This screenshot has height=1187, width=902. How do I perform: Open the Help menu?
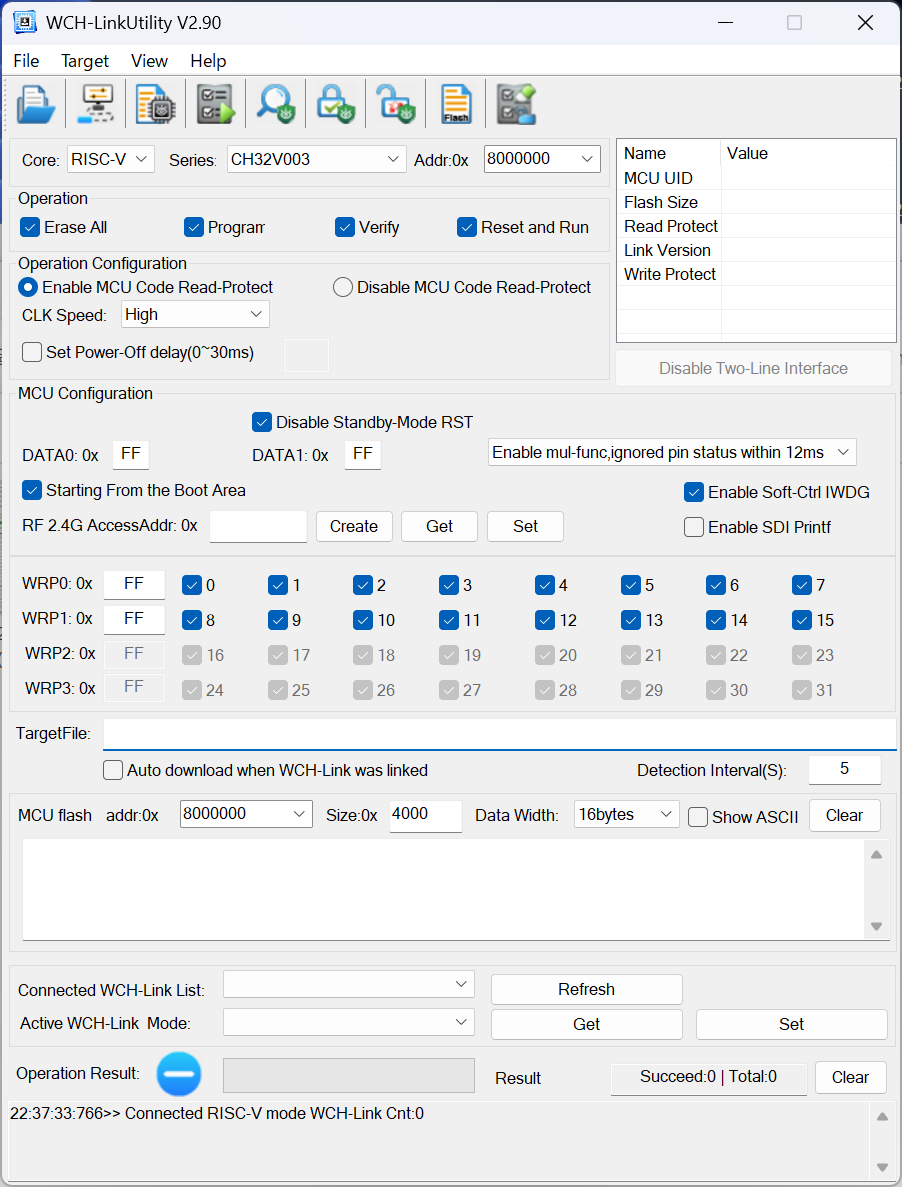tap(208, 61)
